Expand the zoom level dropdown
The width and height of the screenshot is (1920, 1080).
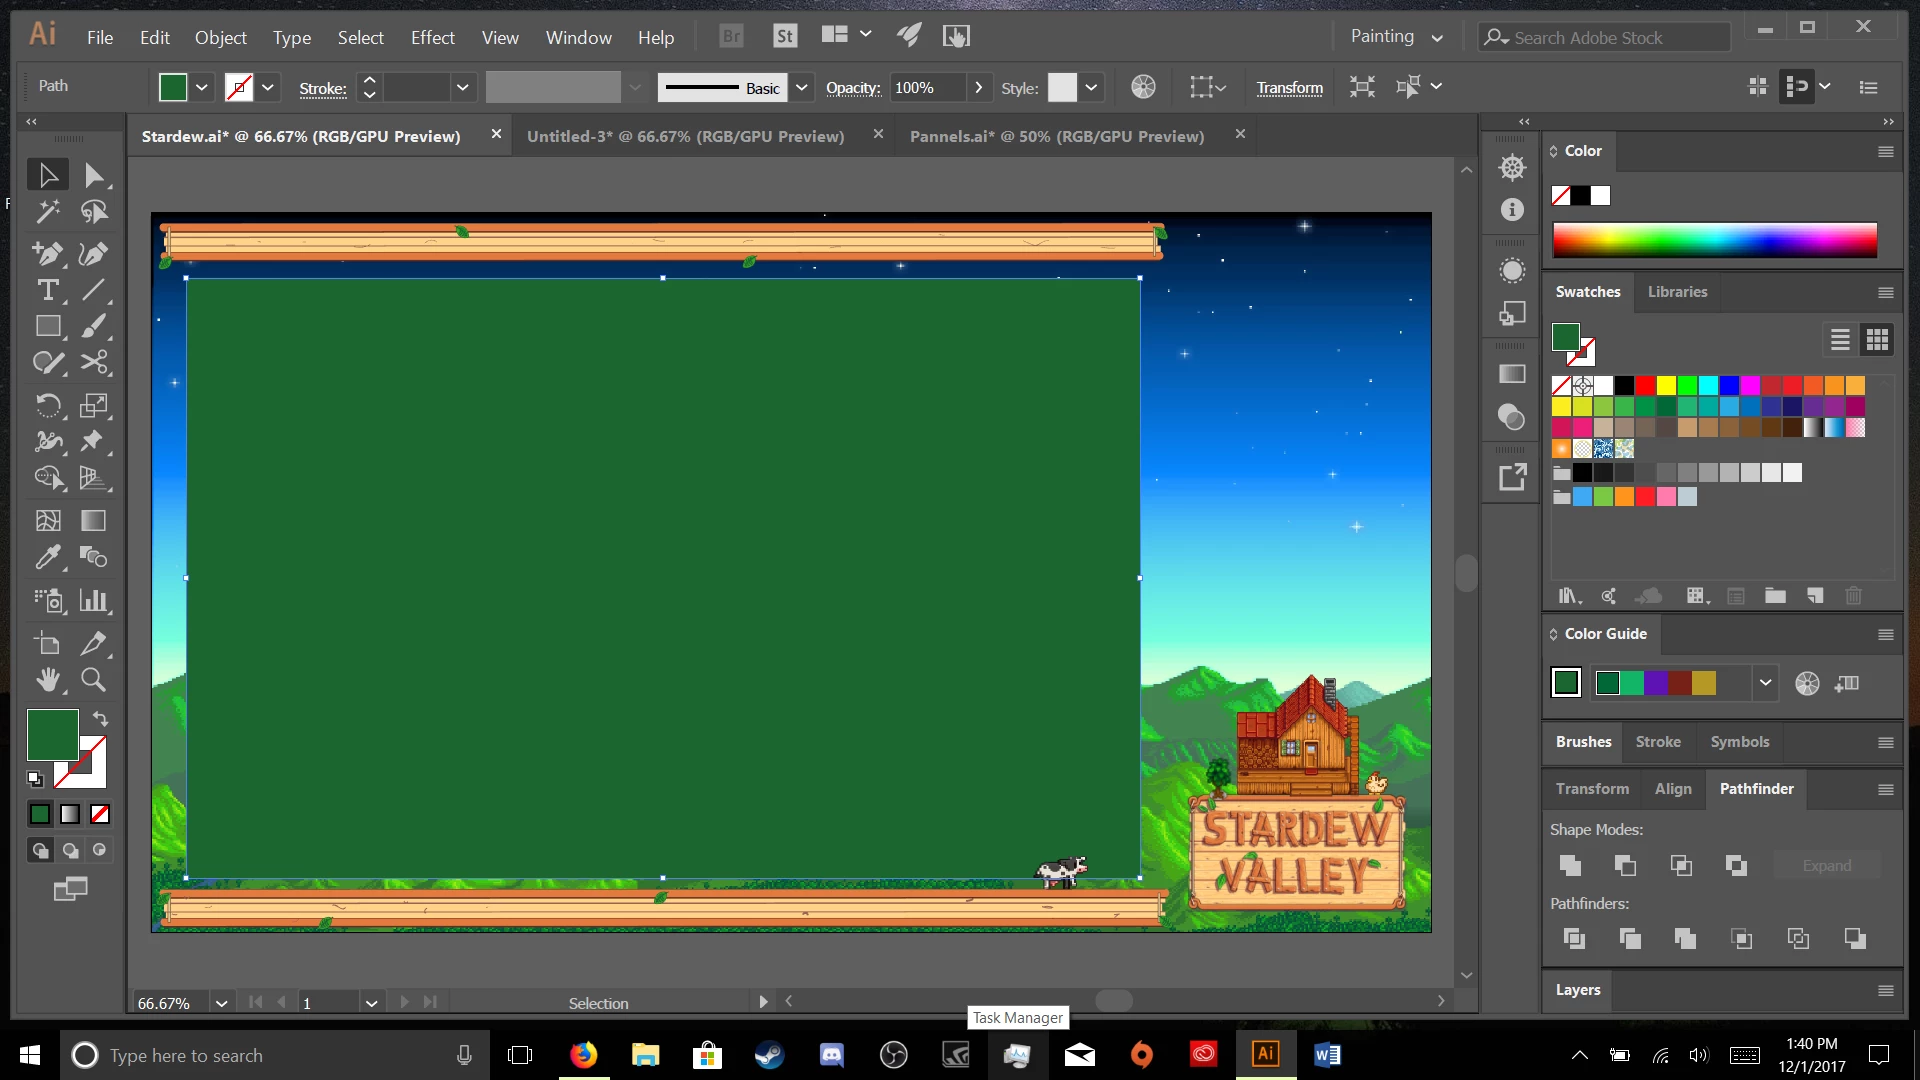click(x=221, y=1003)
